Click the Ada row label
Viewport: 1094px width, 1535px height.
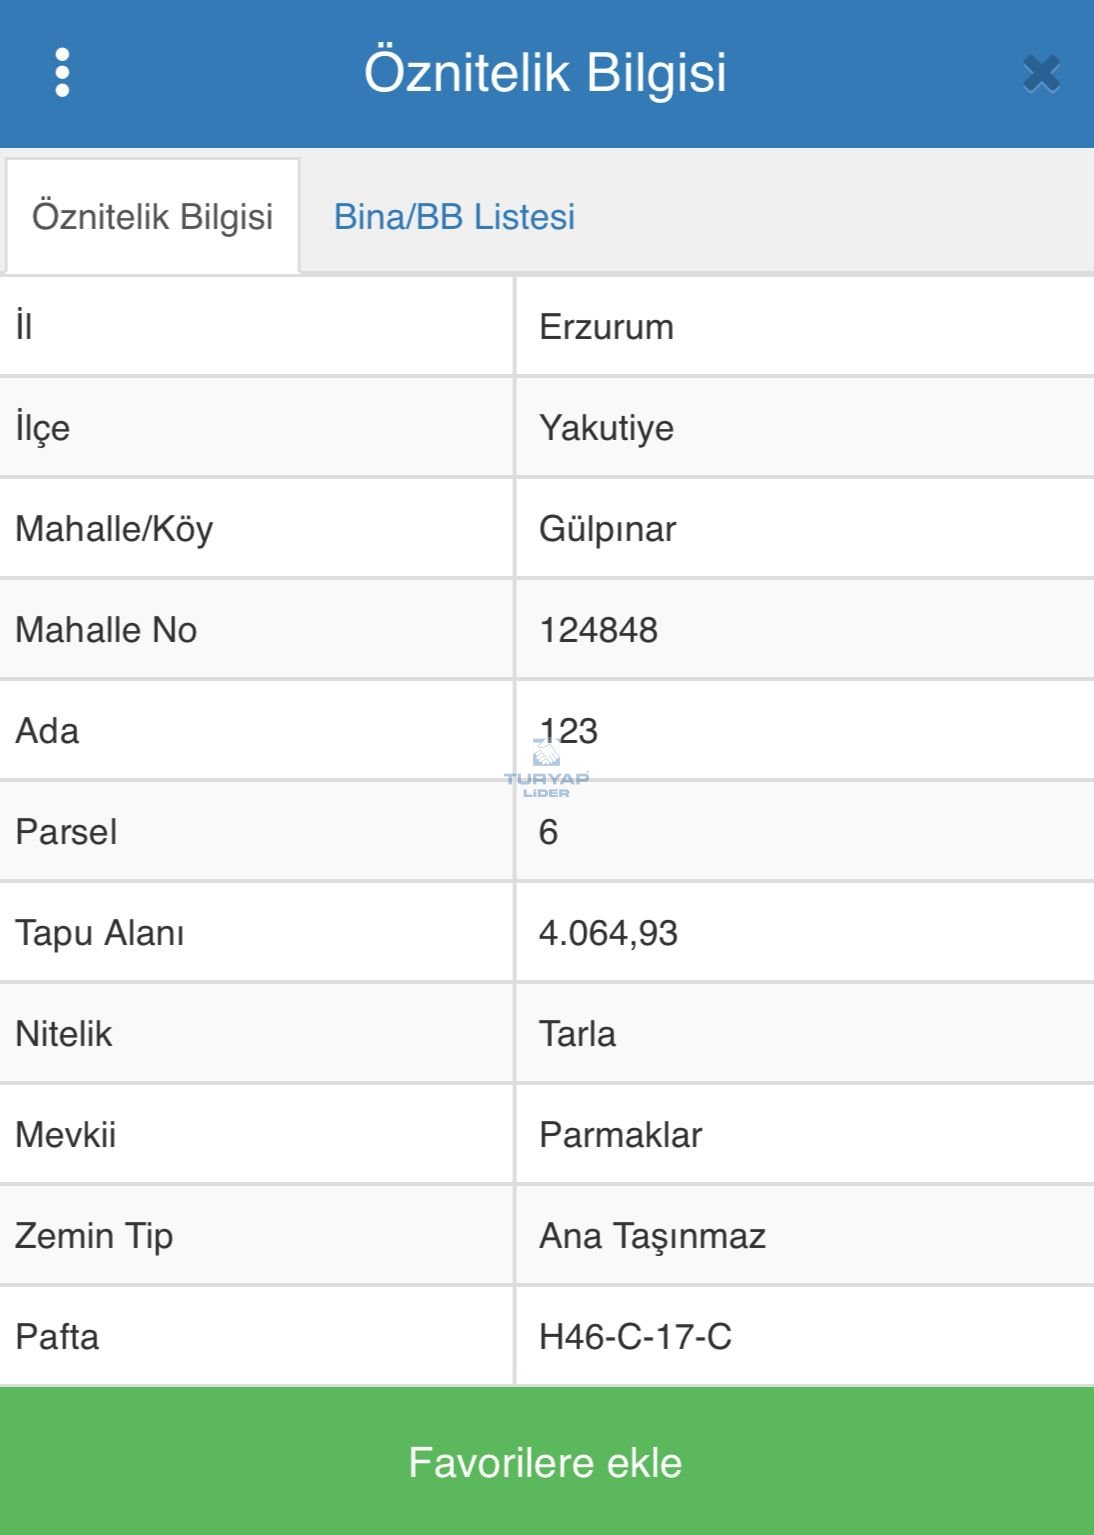click(47, 731)
